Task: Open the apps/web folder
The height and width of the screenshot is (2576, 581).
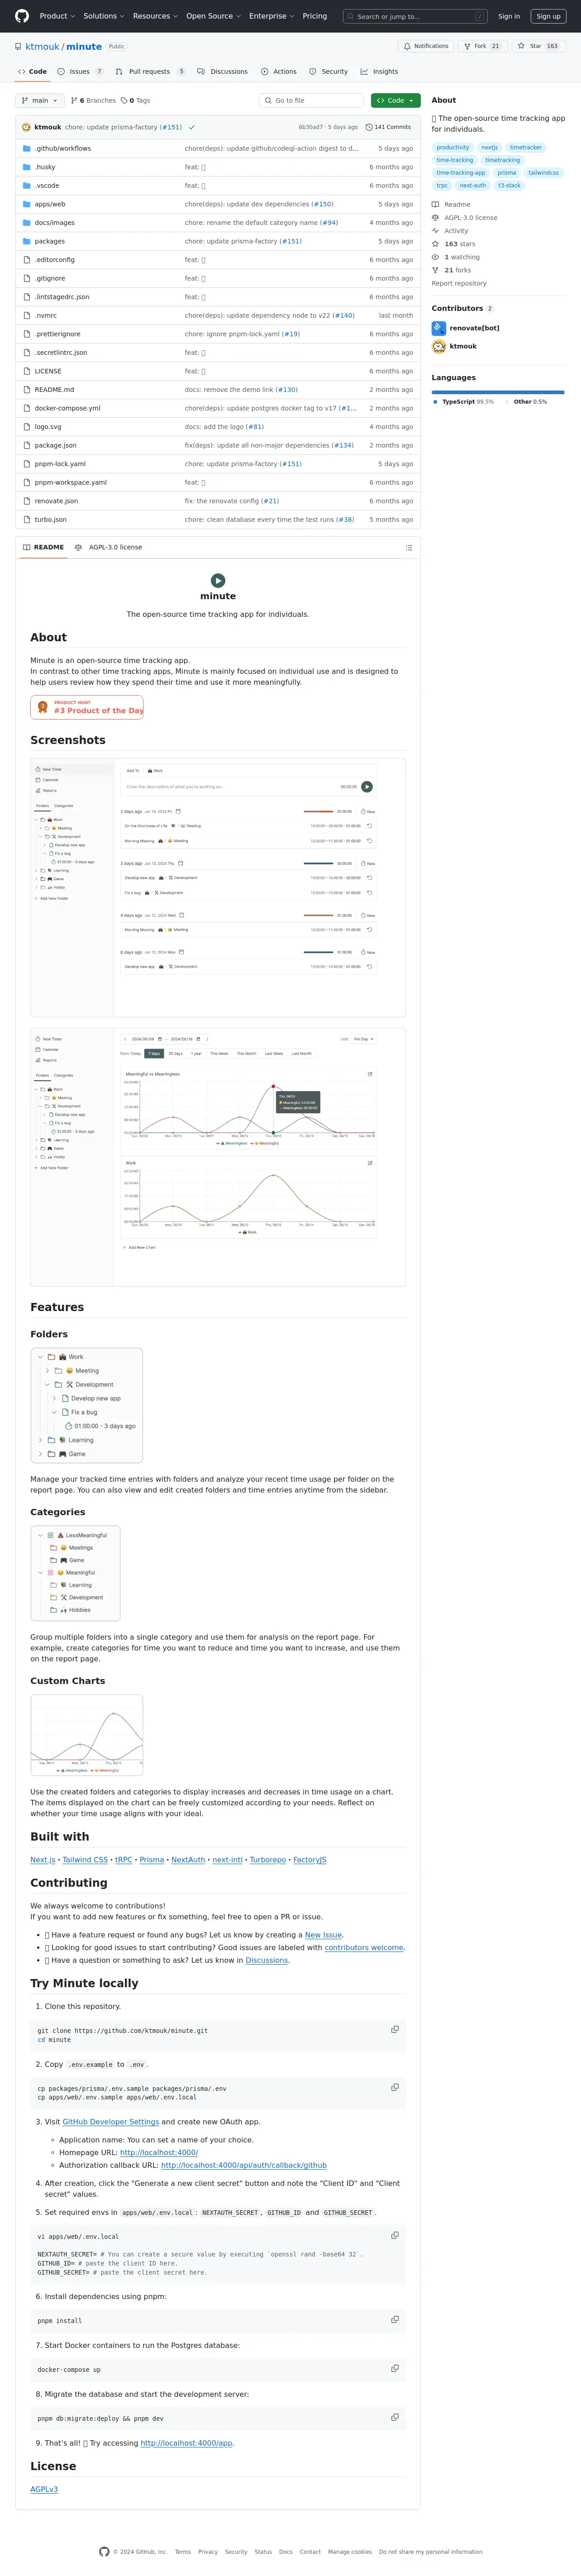Action: coord(50,204)
